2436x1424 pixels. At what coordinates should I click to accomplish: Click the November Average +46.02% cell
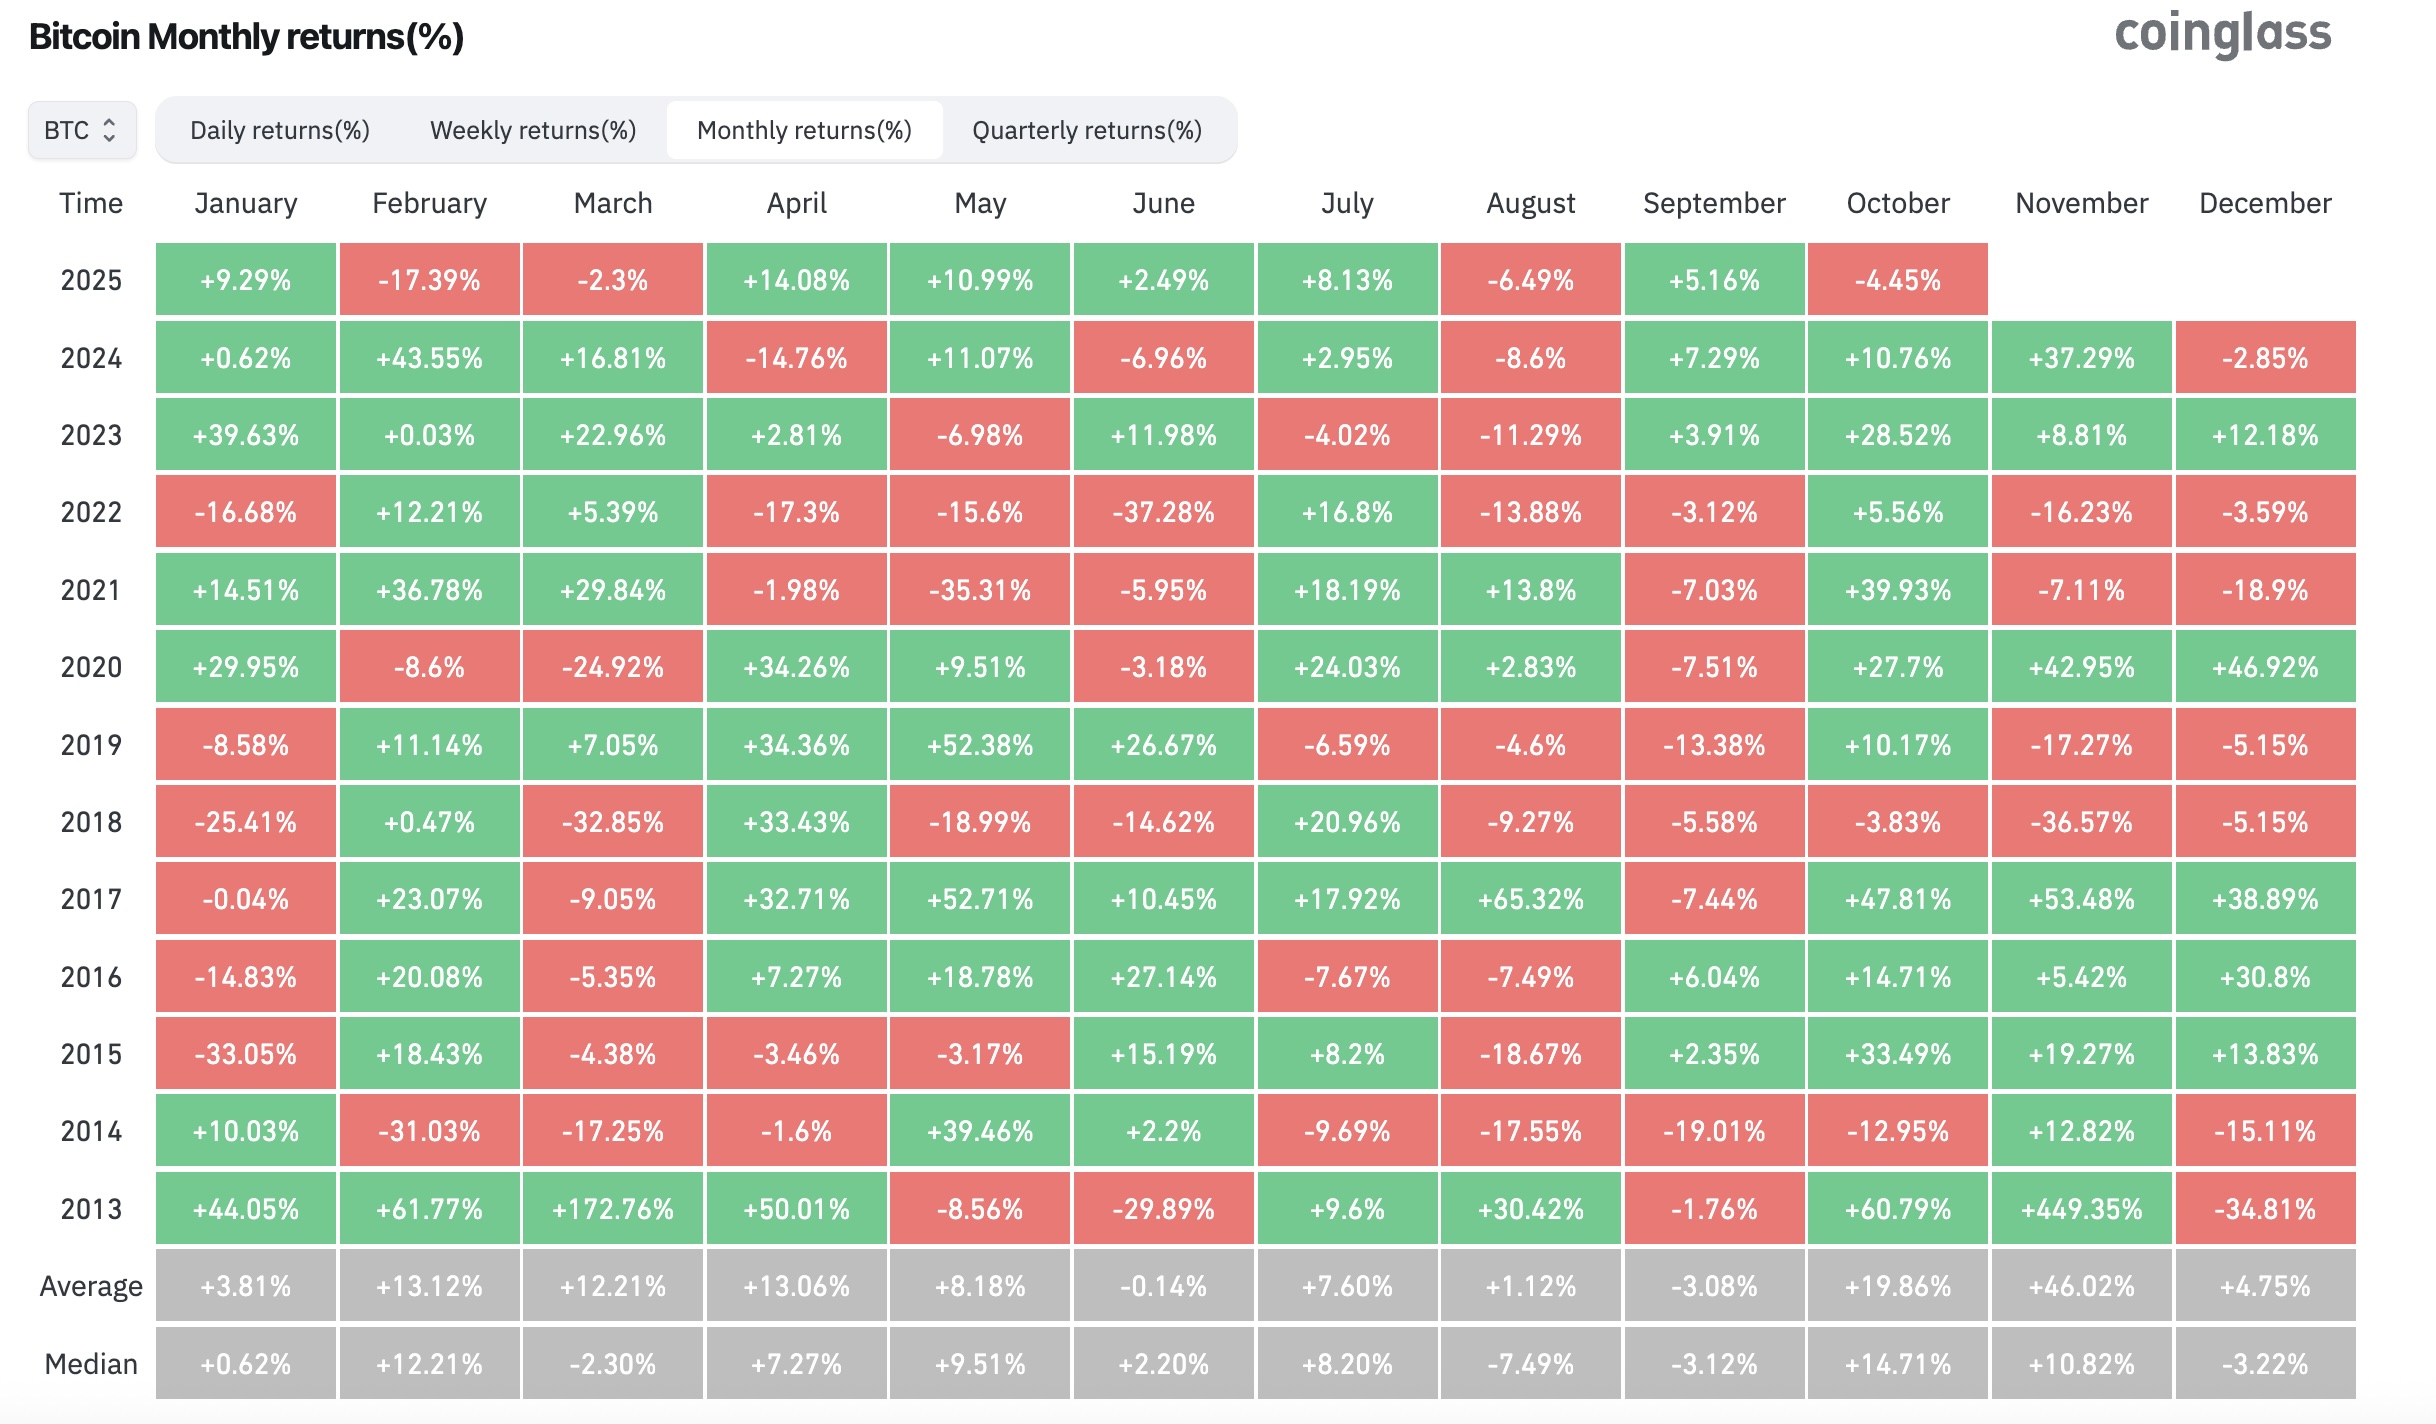coord(2081,1286)
